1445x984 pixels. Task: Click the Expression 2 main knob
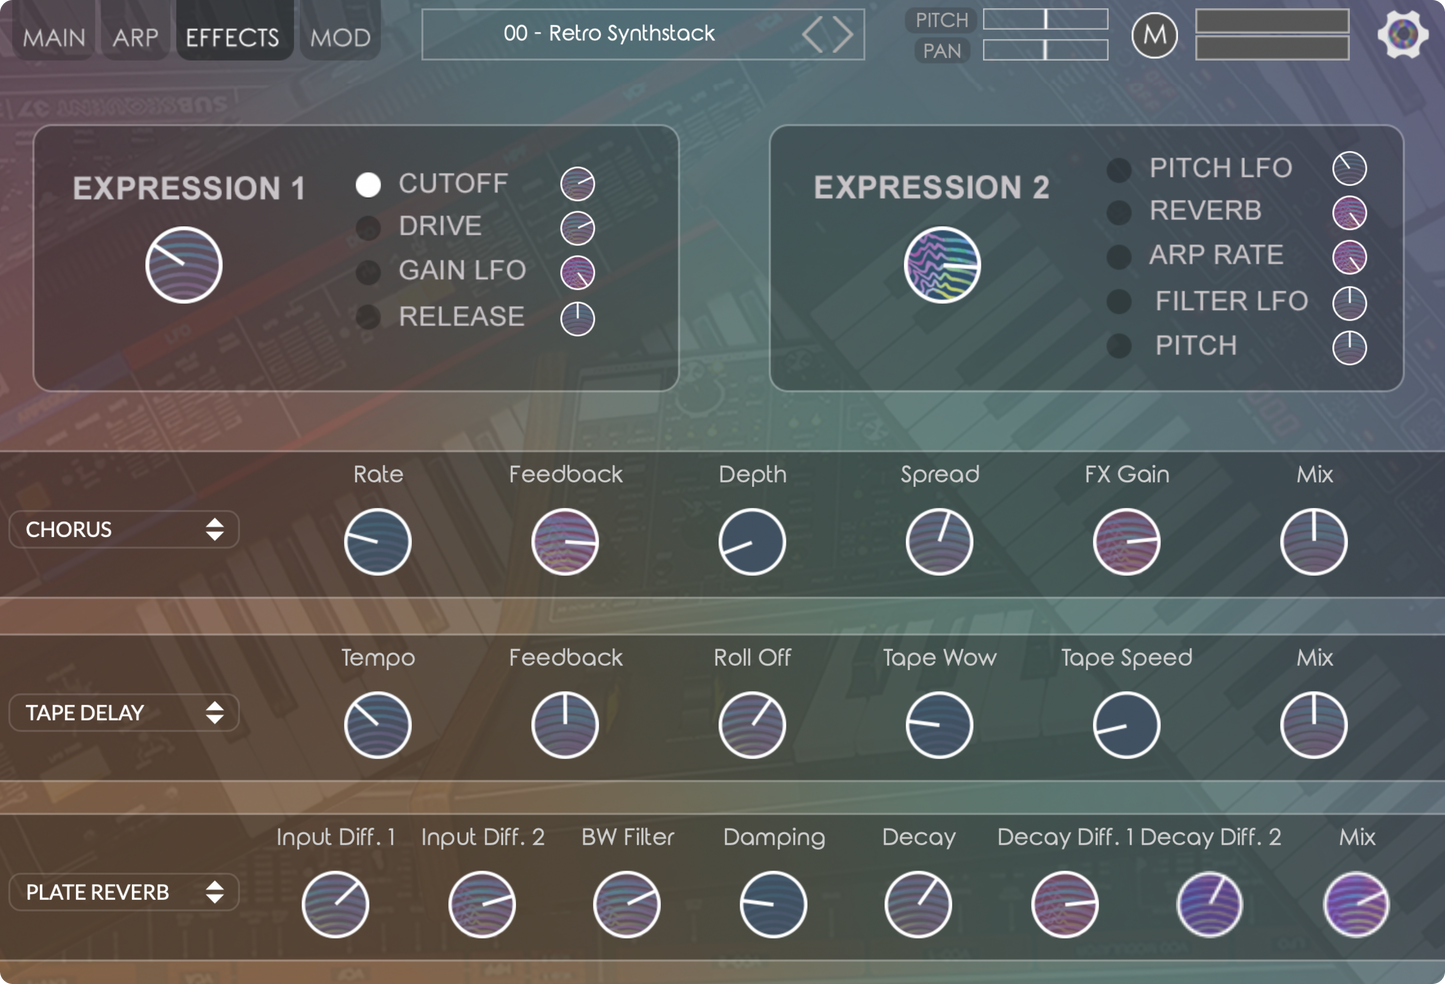(x=942, y=265)
